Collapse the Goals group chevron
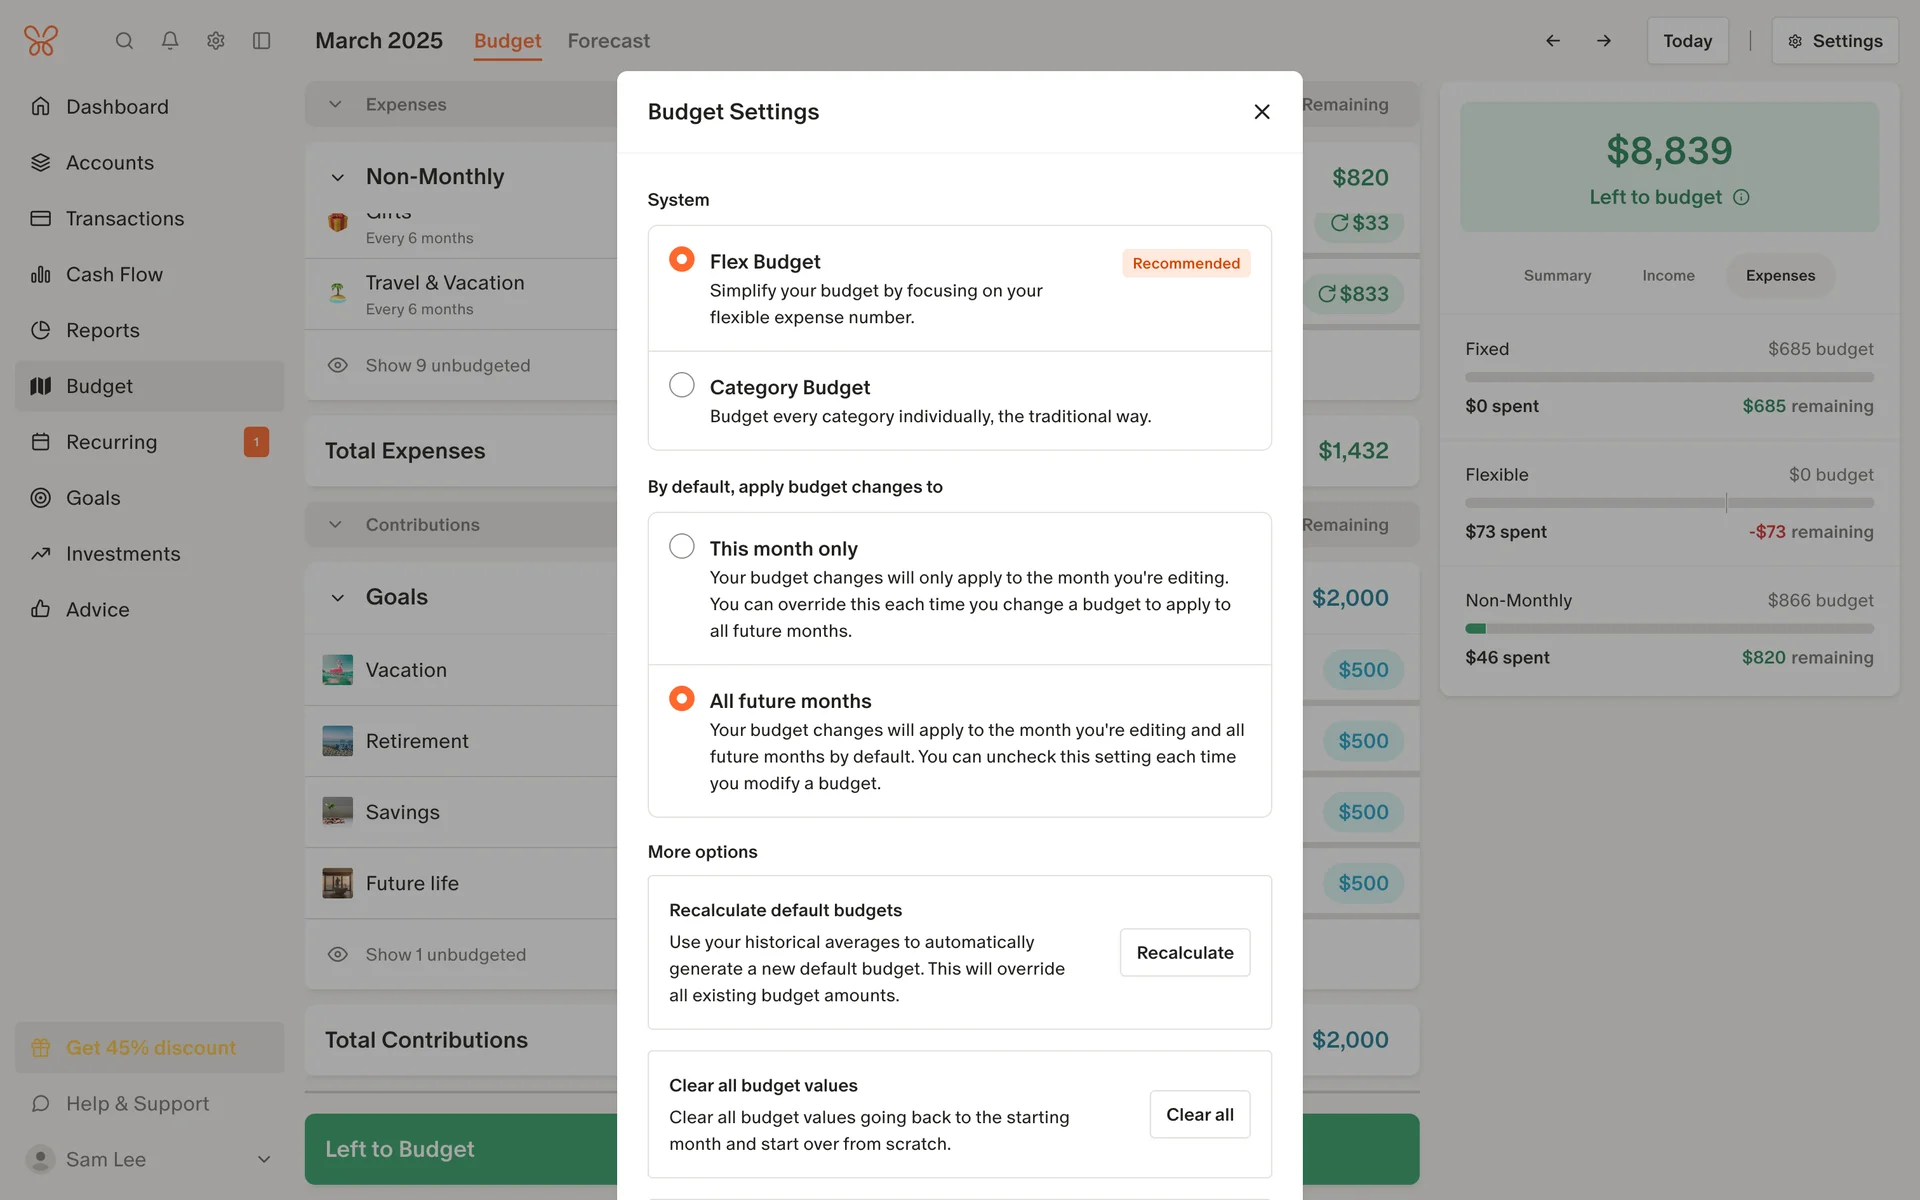 pos(338,598)
